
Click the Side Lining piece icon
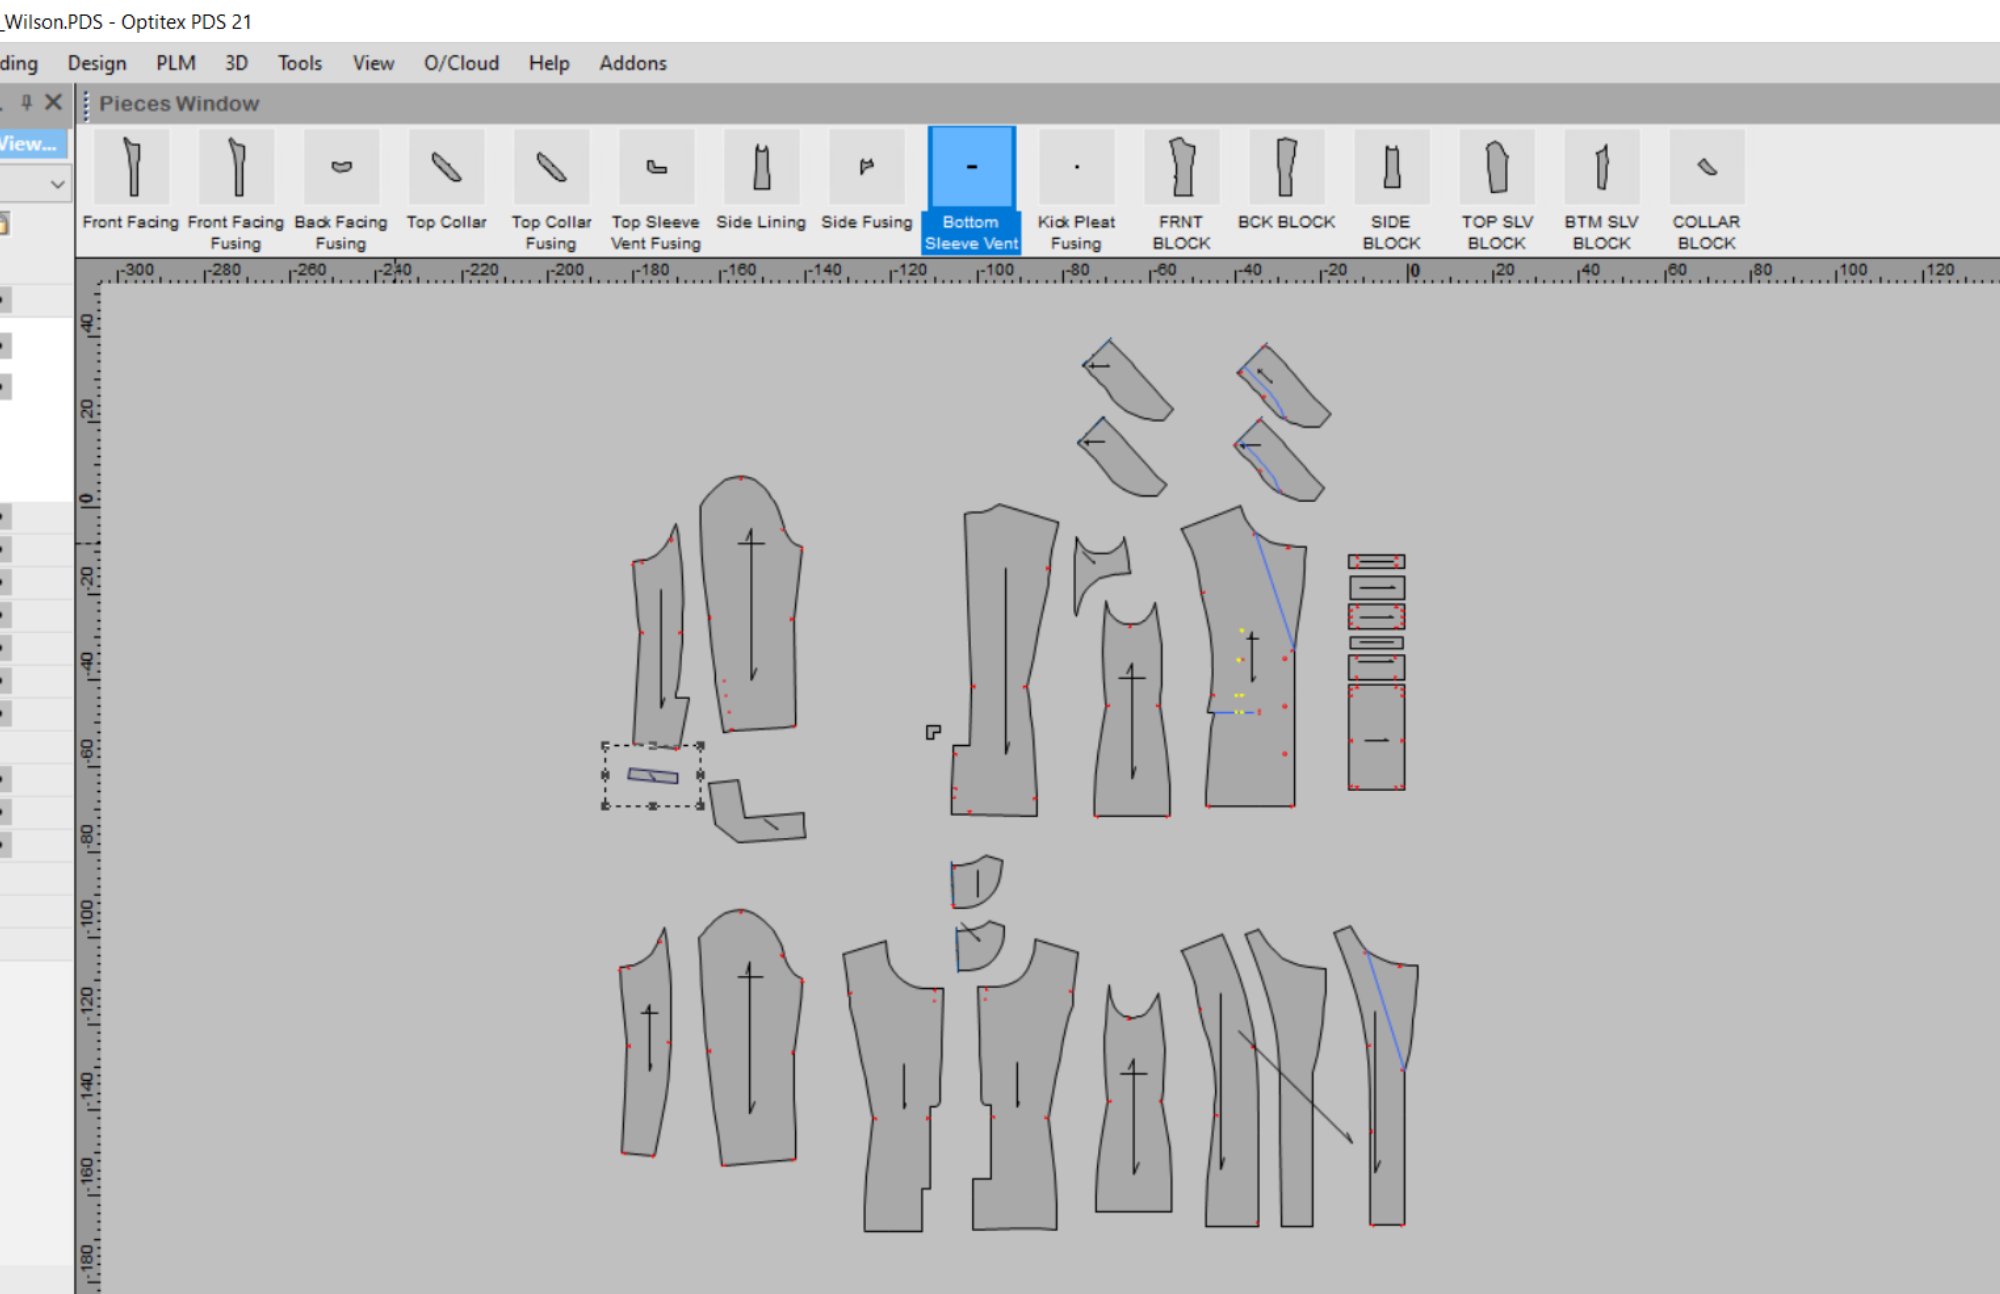point(761,168)
